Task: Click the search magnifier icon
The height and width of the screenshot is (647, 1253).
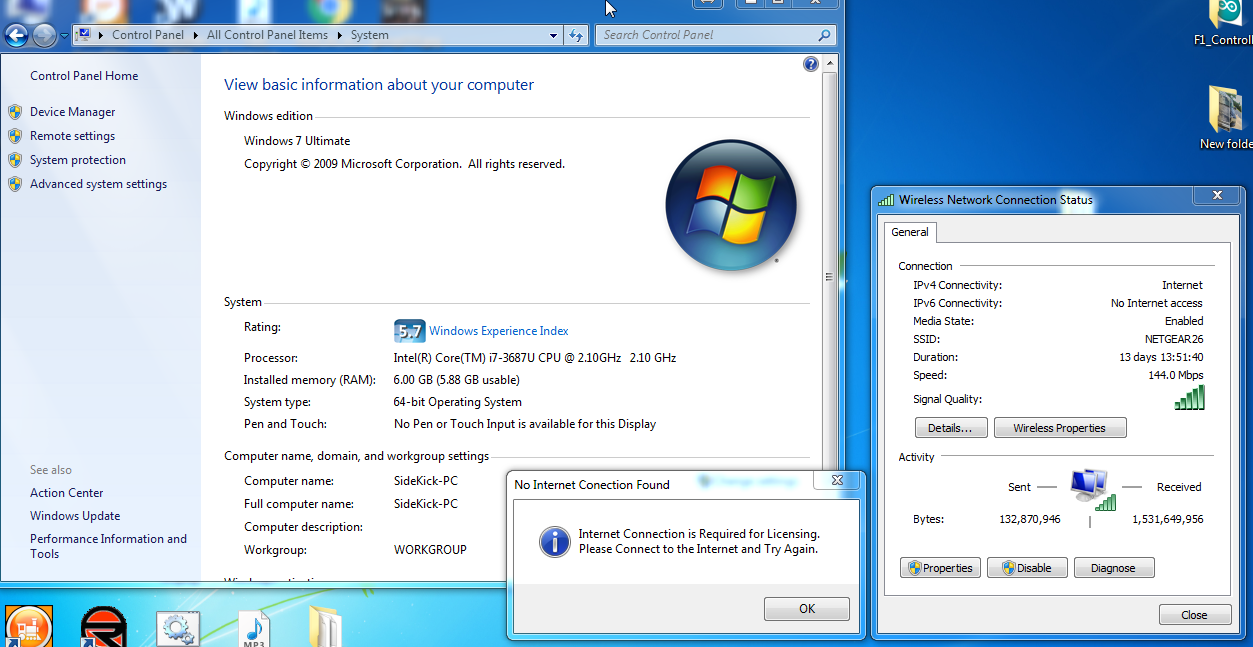Action: tap(824, 35)
